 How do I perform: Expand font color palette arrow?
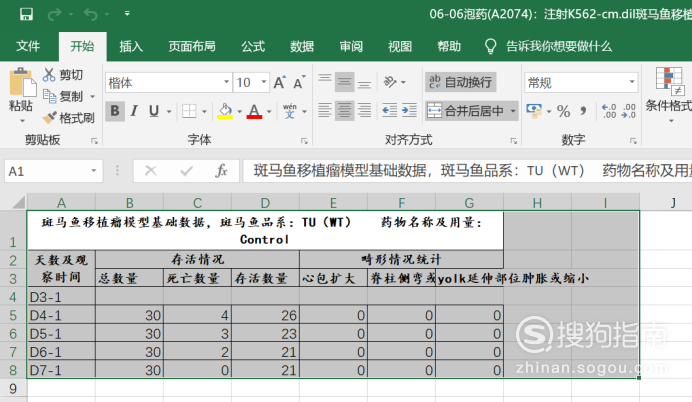pyautogui.click(x=269, y=111)
